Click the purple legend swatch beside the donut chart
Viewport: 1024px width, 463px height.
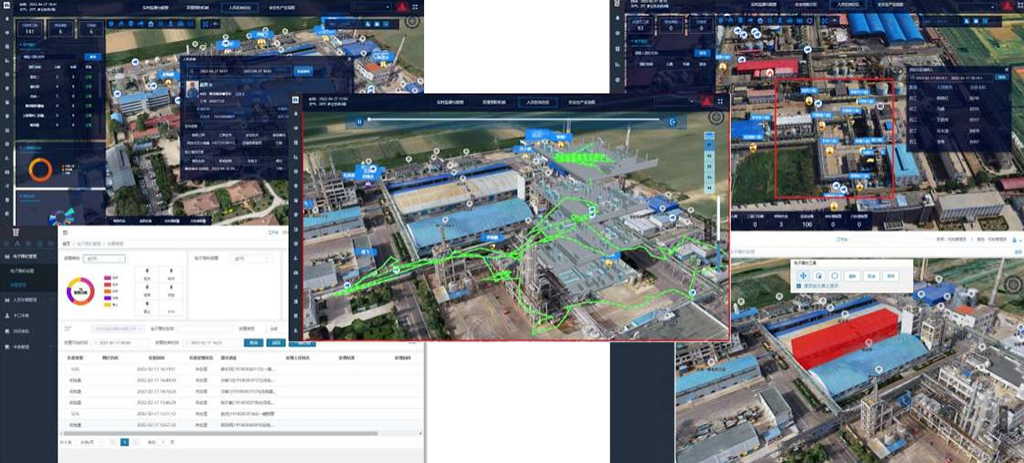tap(108, 298)
